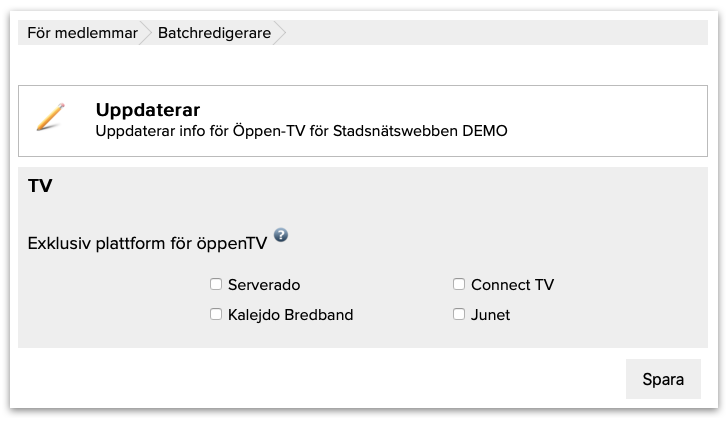The height and width of the screenshot is (421, 728).
Task: Go to the Batchredigerare breadcrumb
Action: [x=214, y=33]
